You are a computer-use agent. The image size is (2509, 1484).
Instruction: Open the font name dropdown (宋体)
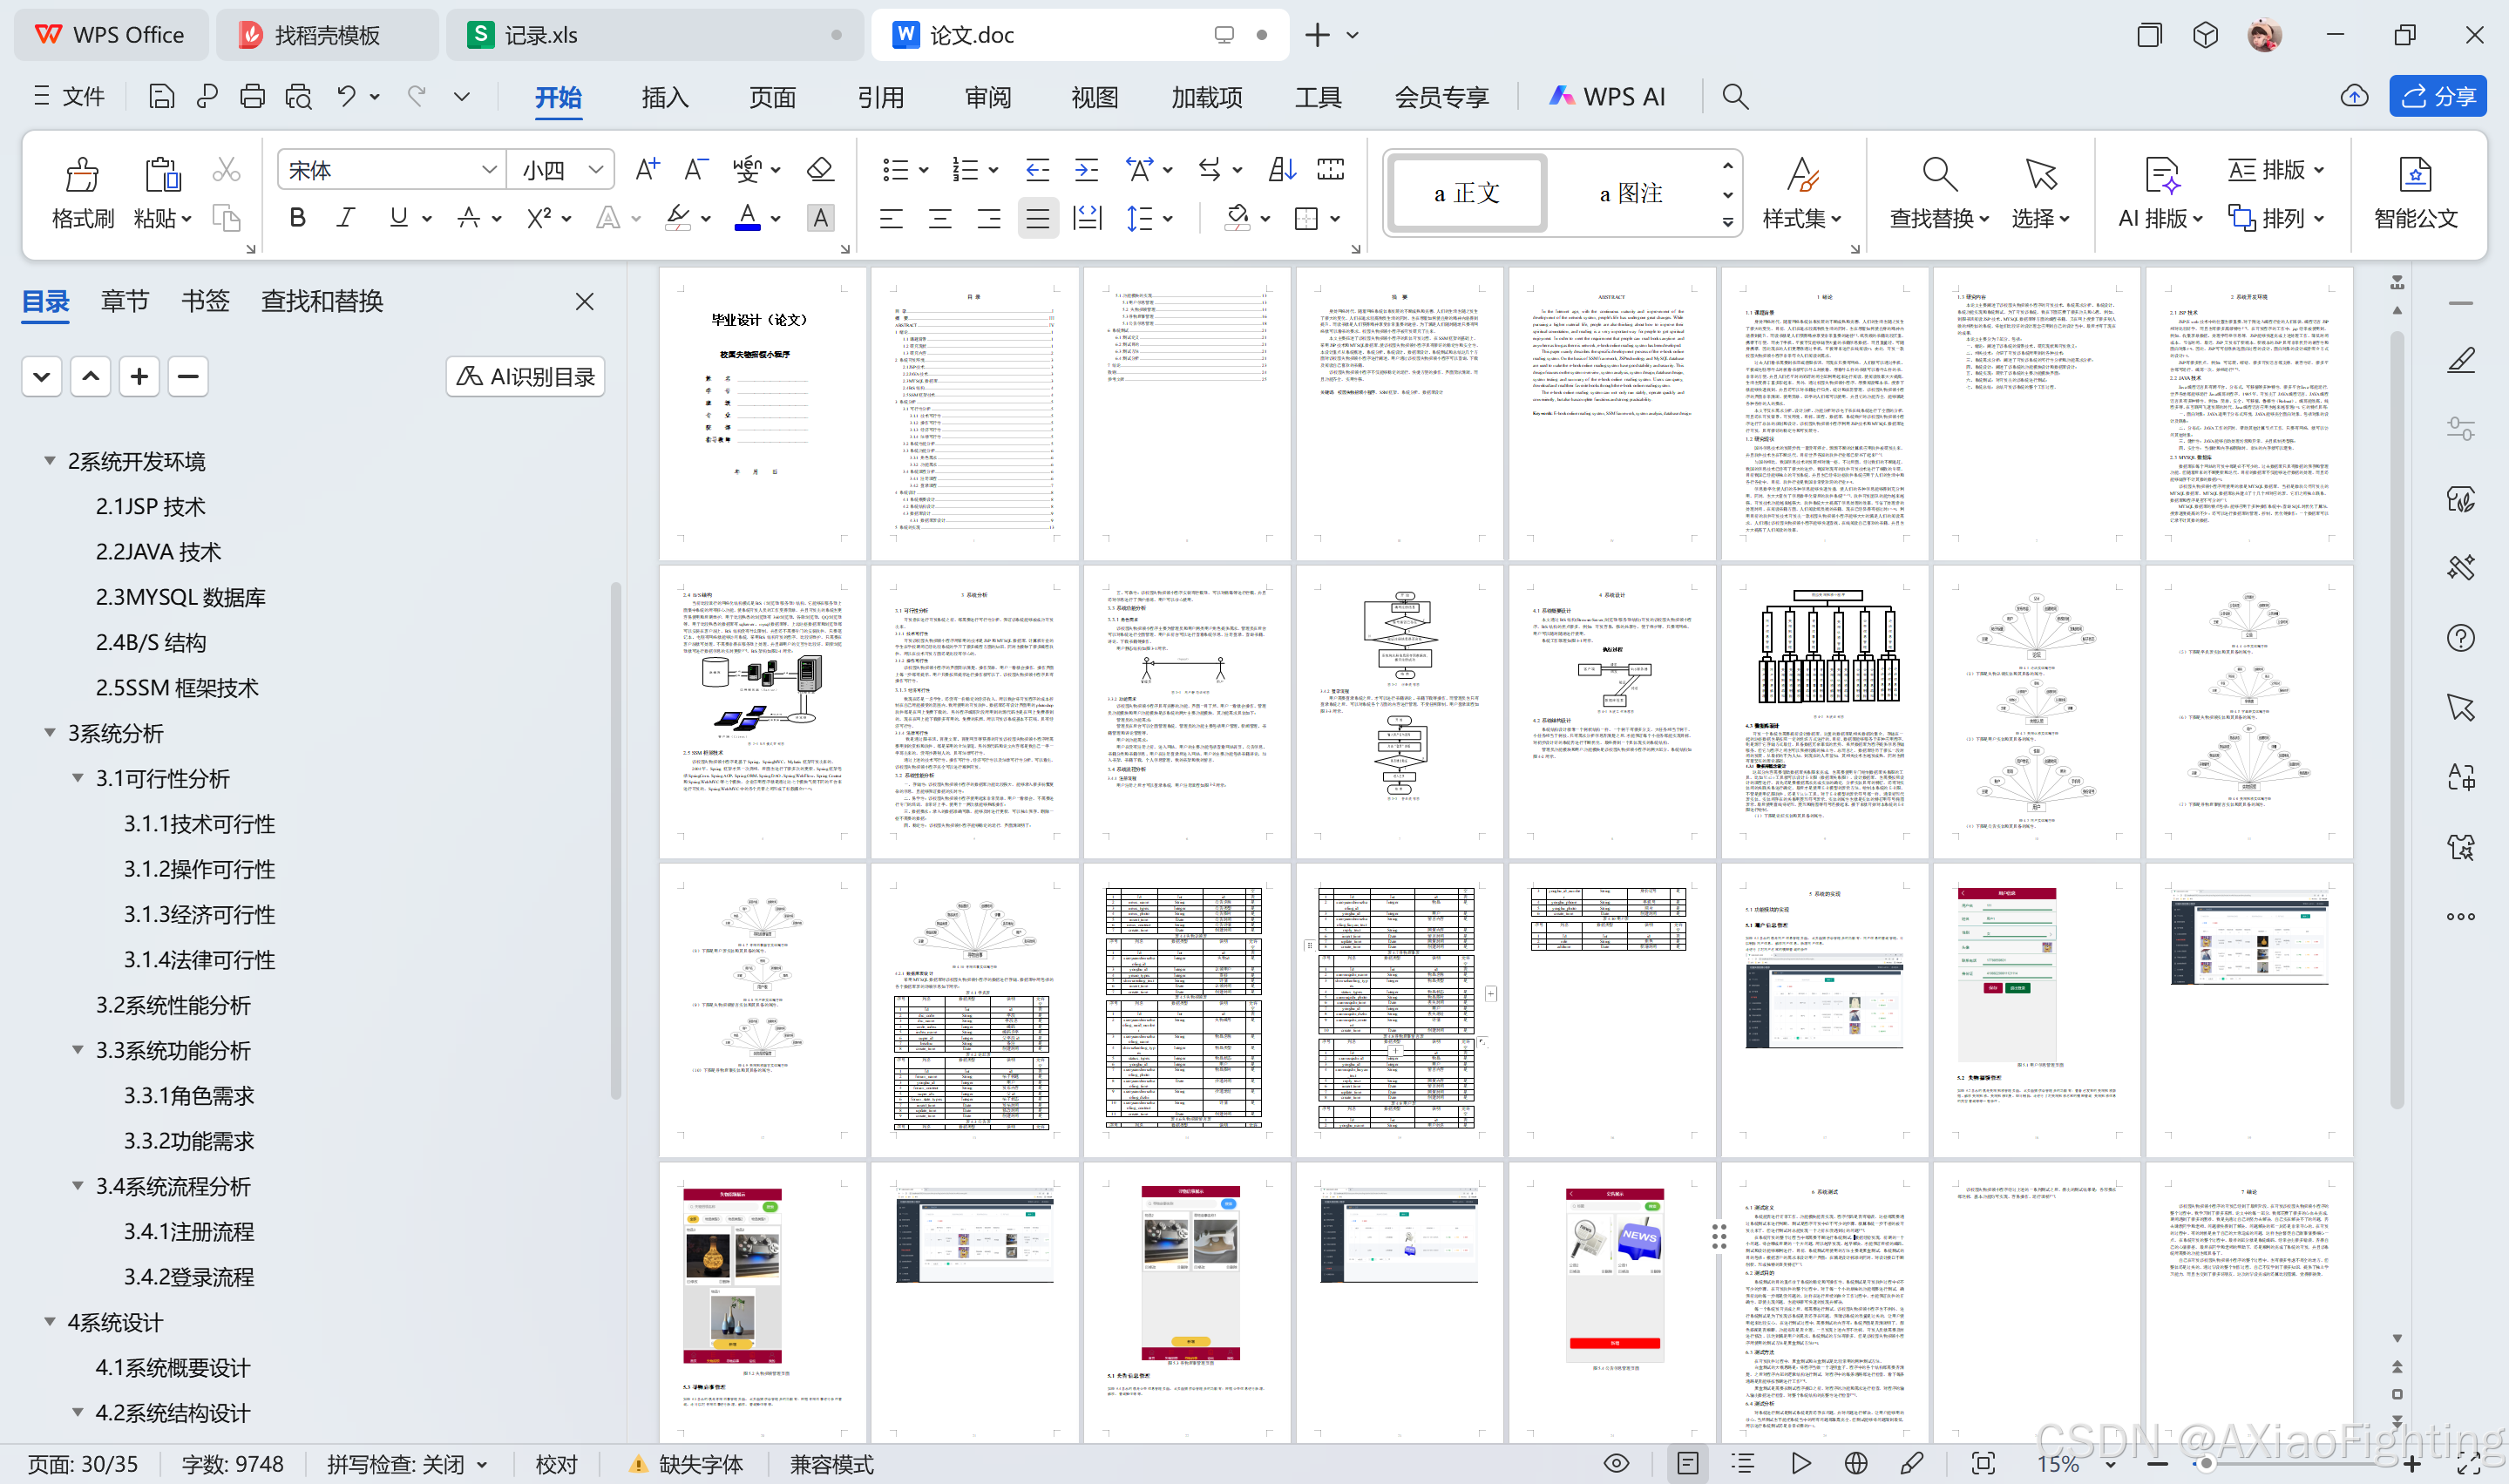[488, 170]
